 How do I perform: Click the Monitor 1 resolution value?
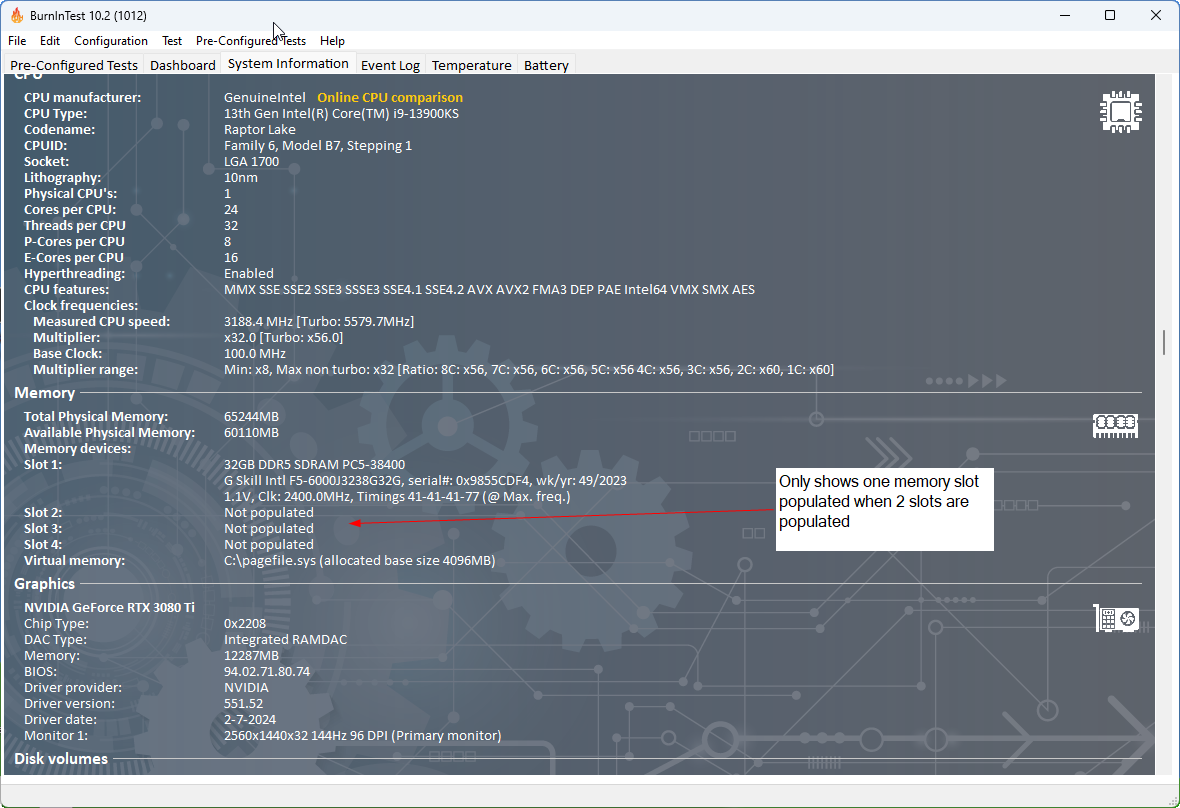363,735
